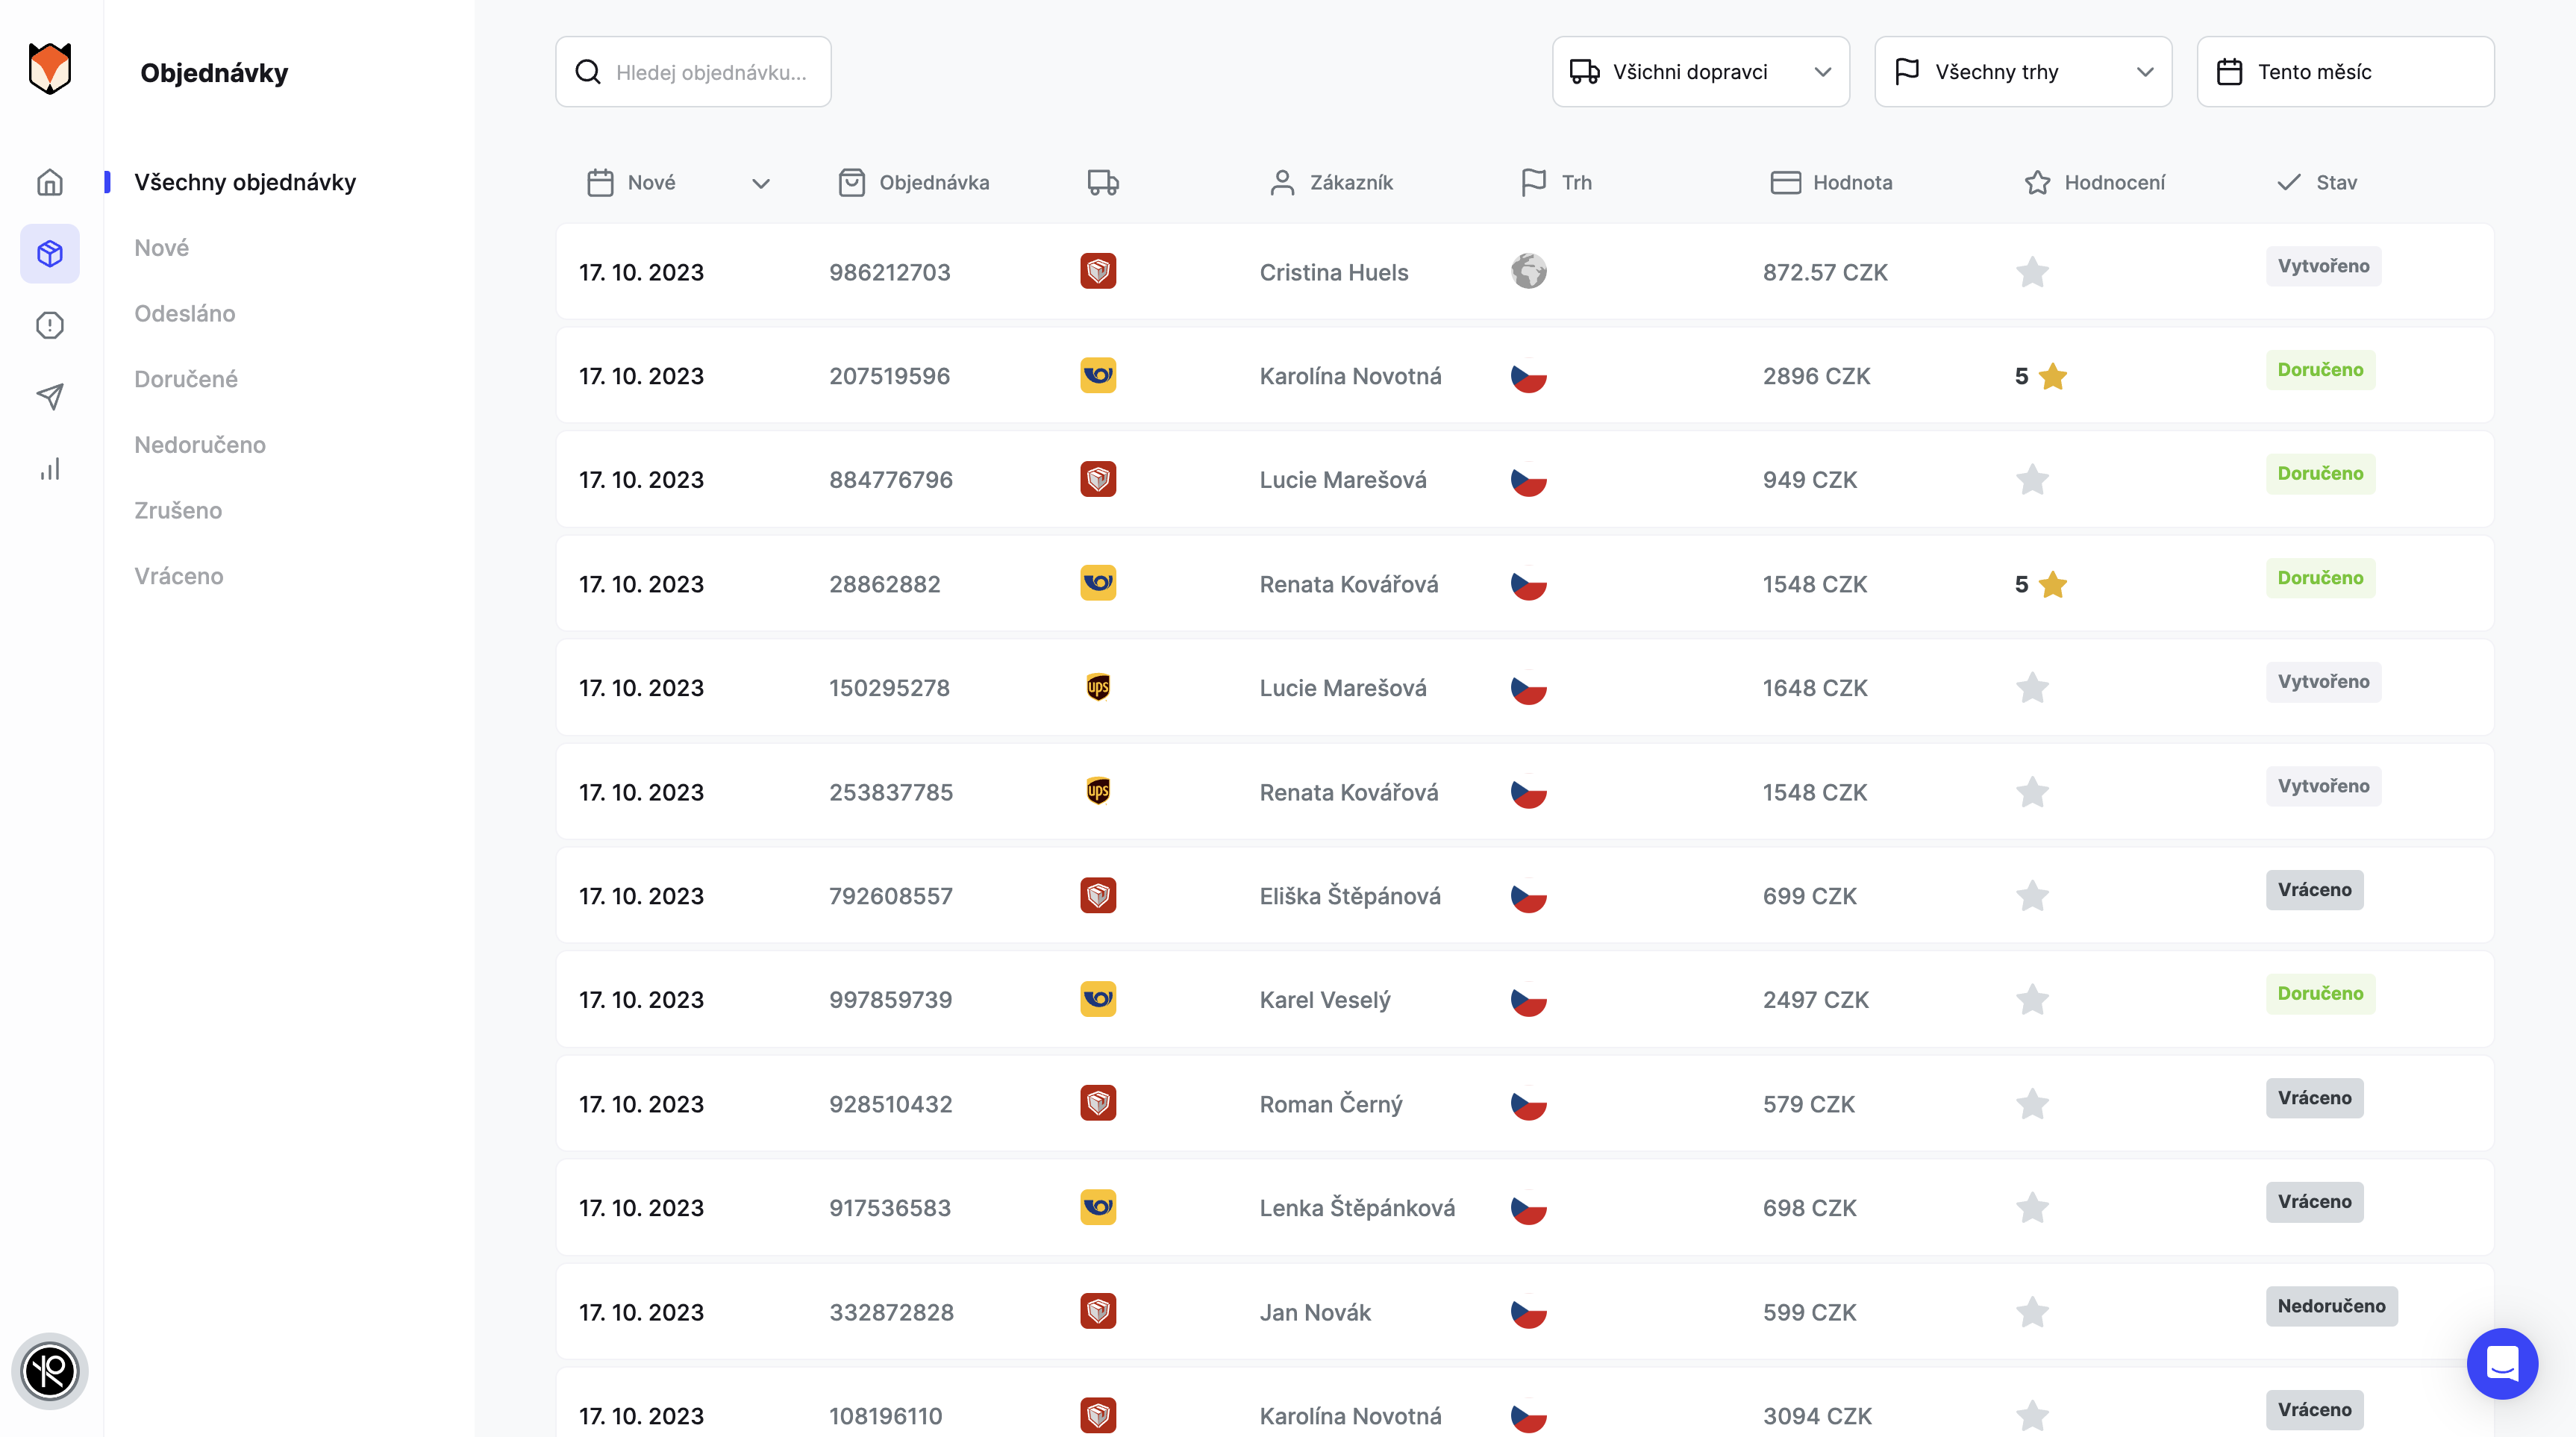
Task: Click the fox logo icon
Action: [x=50, y=68]
